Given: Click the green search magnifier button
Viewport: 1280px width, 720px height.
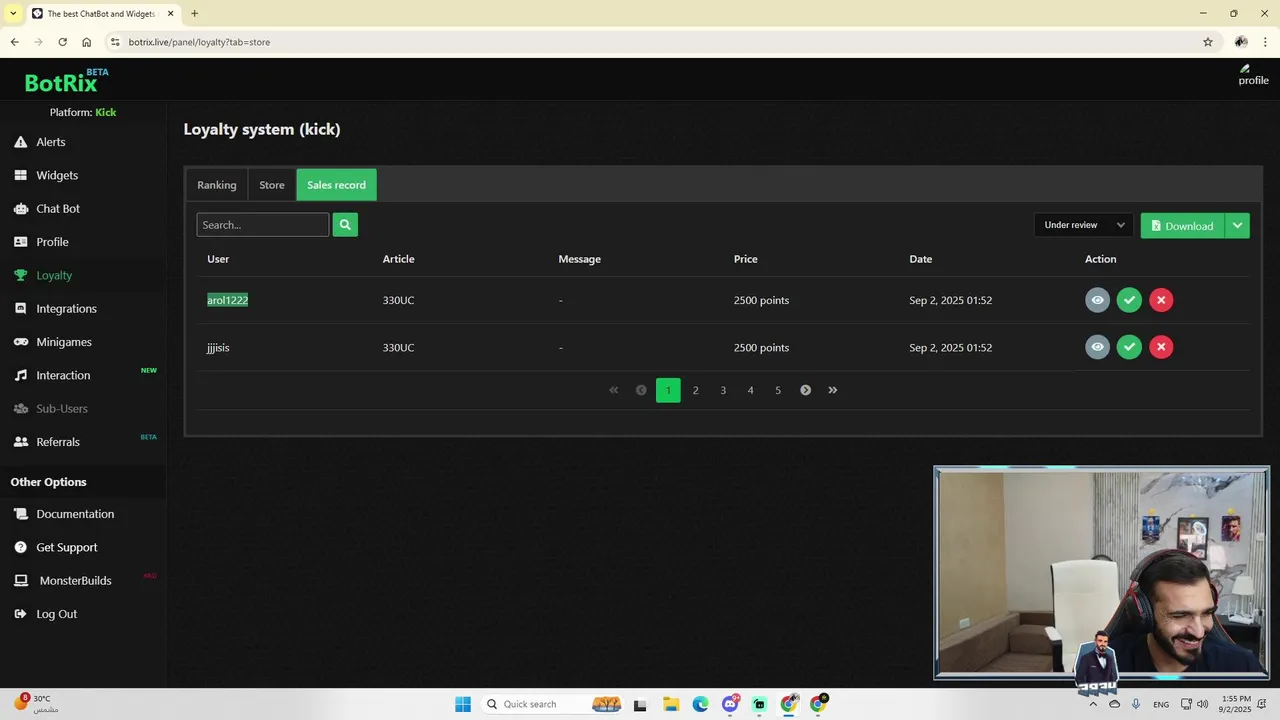Looking at the screenshot, I should [345, 225].
